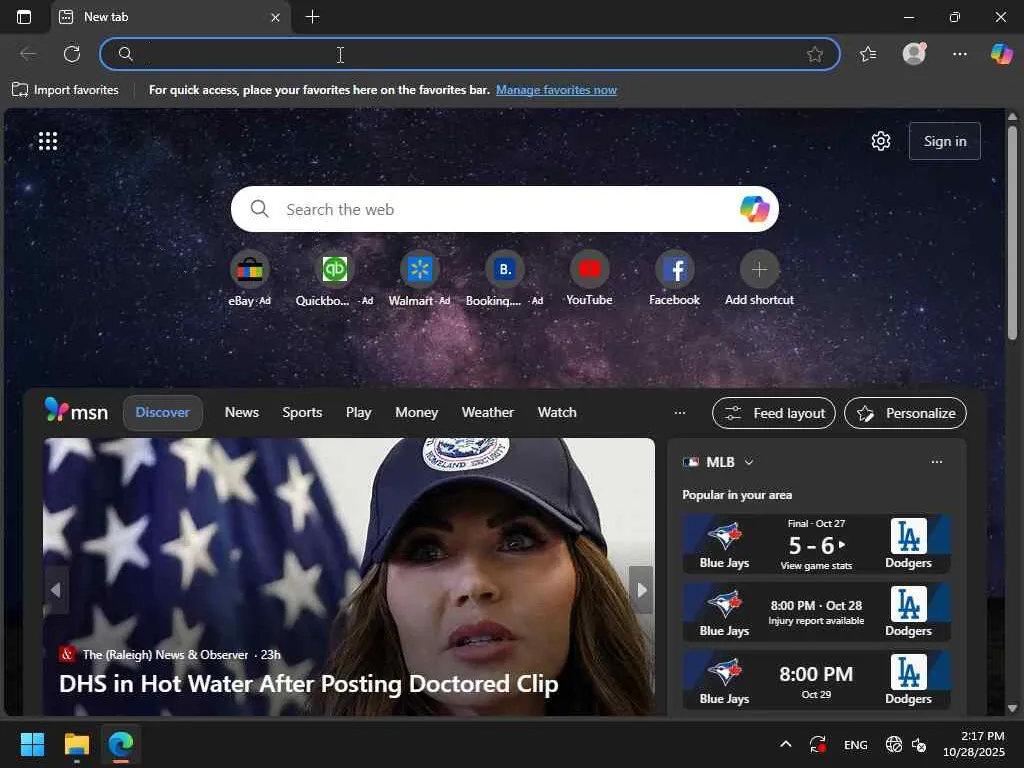
Task: Click The (Raleigh) News & Observer source
Action: tap(165, 654)
